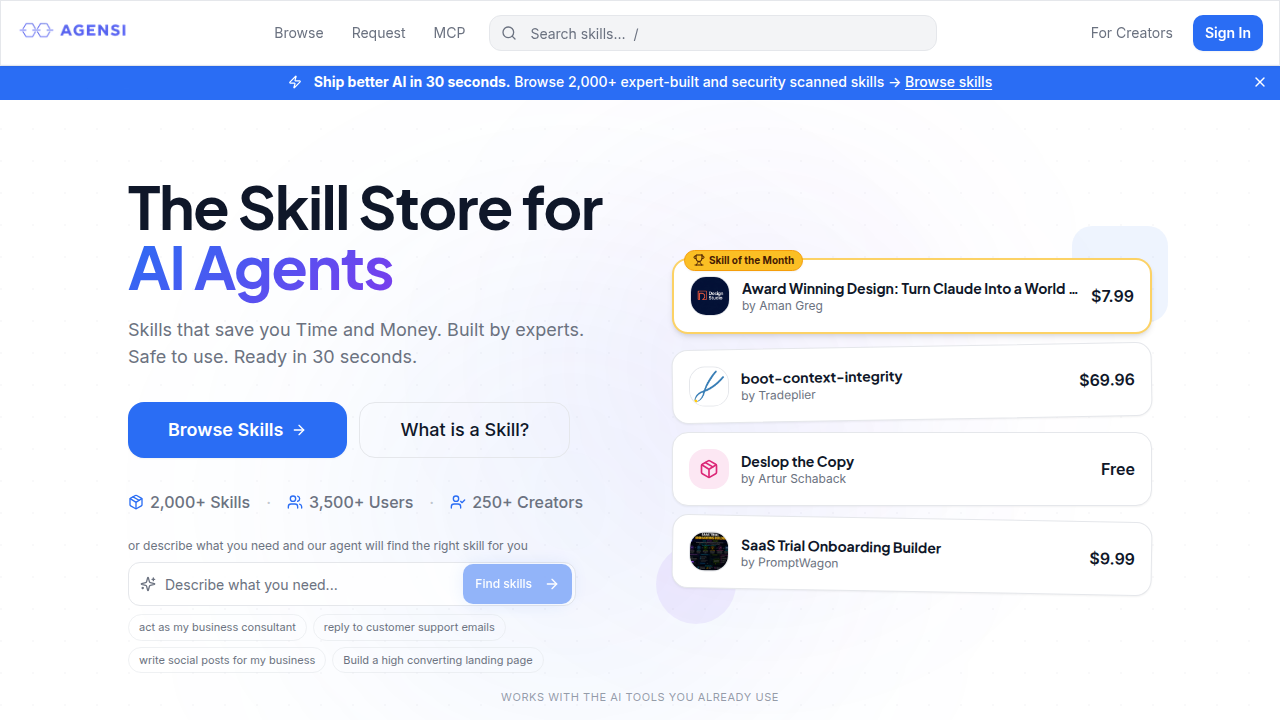Click the boot-context-integrity skill icon
The width and height of the screenshot is (1280, 720).
tap(709, 386)
